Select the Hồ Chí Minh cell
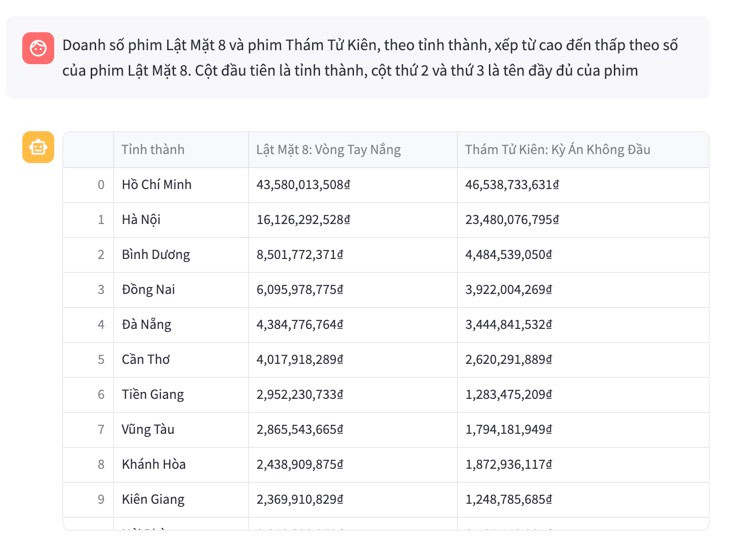Image resolution: width=742 pixels, height=543 pixels. (x=157, y=185)
